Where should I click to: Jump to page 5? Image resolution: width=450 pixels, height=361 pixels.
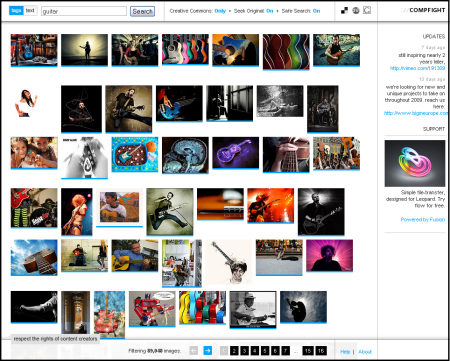pyautogui.click(x=265, y=351)
